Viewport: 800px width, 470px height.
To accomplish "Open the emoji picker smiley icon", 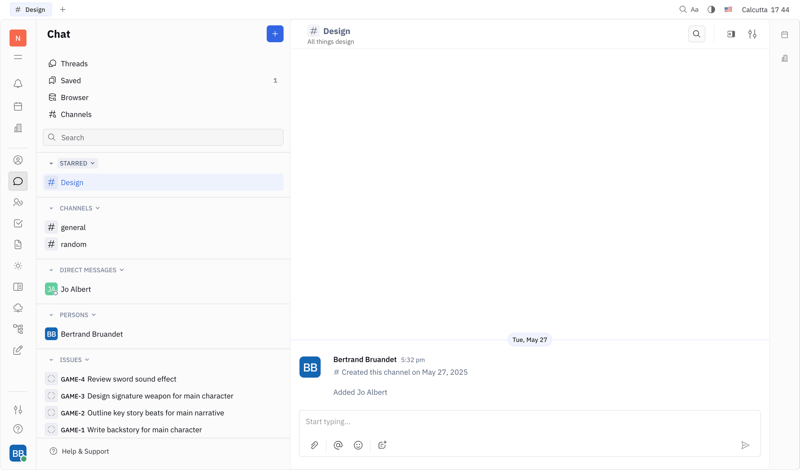I will [x=358, y=445].
